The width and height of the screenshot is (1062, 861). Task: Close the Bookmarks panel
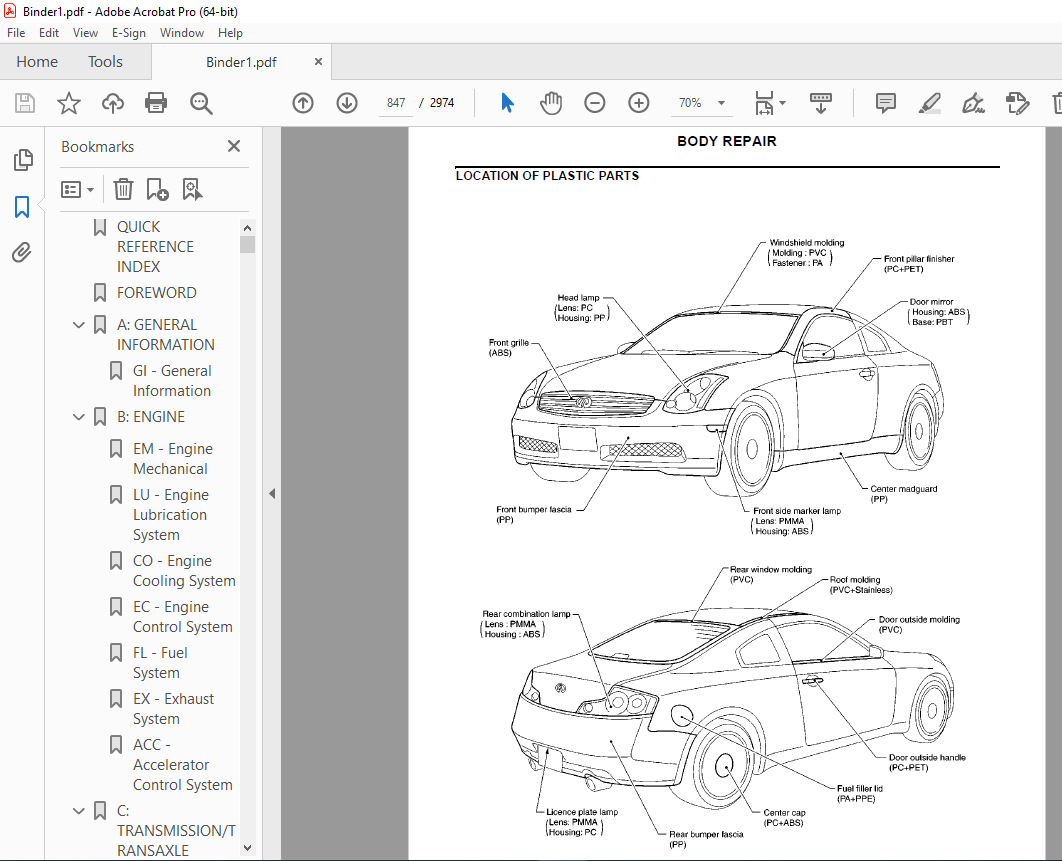coord(234,146)
